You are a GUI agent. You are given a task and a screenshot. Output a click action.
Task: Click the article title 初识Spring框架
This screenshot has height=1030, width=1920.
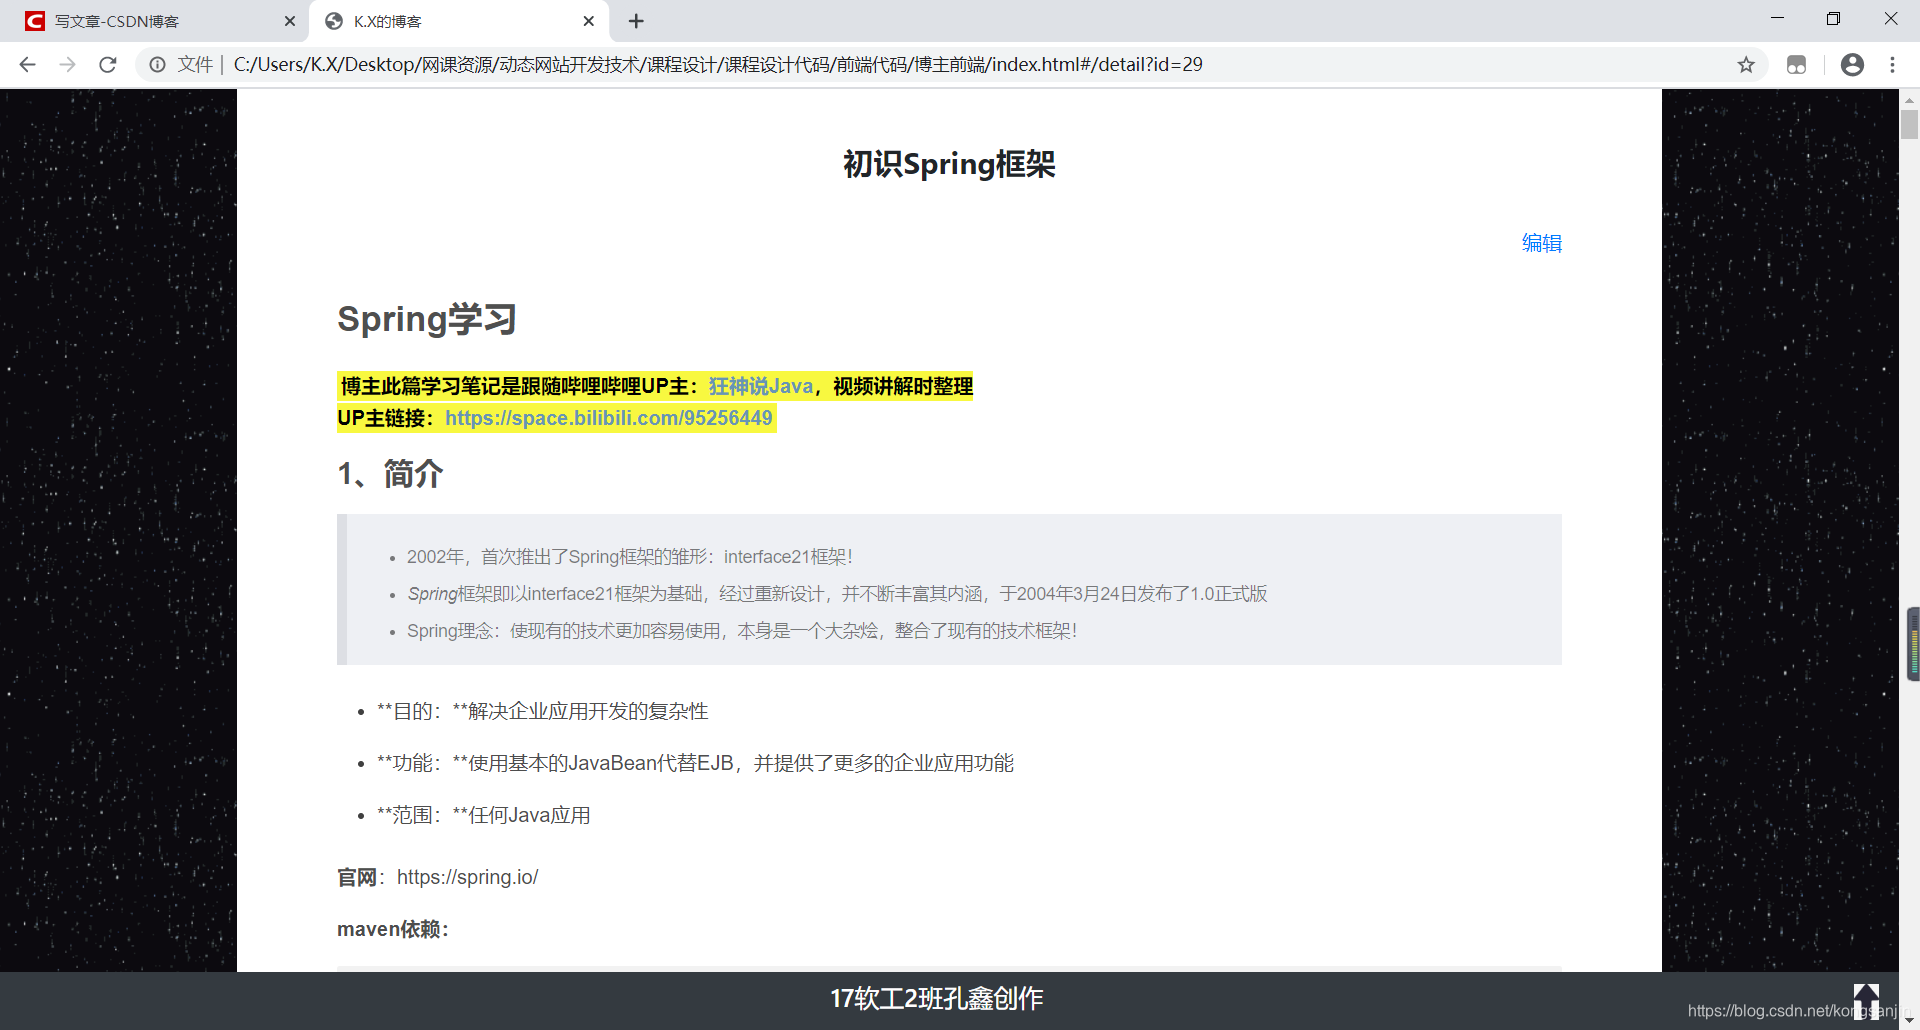[949, 164]
